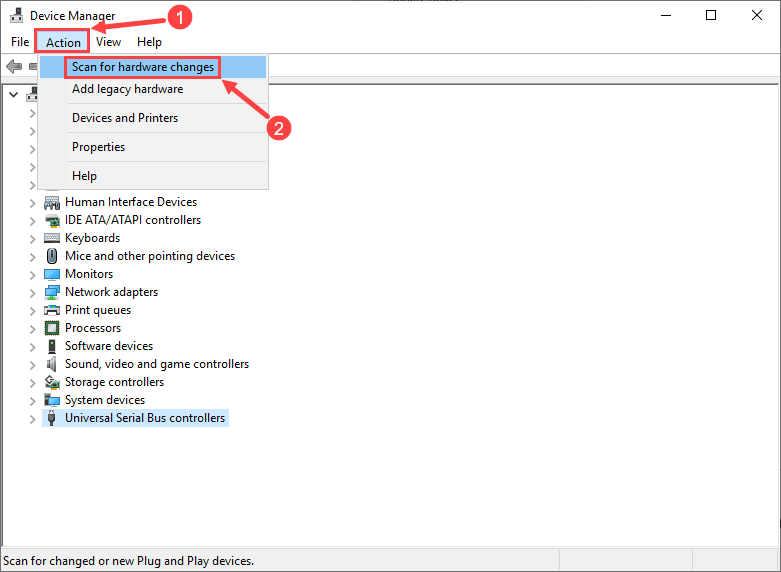The height and width of the screenshot is (572, 781).
Task: Select IDE ATA/ATAPI controllers label
Action: 133,220
